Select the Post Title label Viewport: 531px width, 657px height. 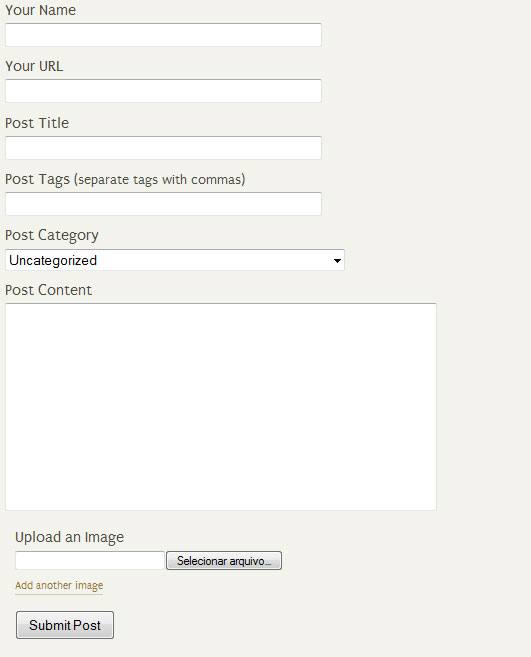pyautogui.click(x=37, y=123)
